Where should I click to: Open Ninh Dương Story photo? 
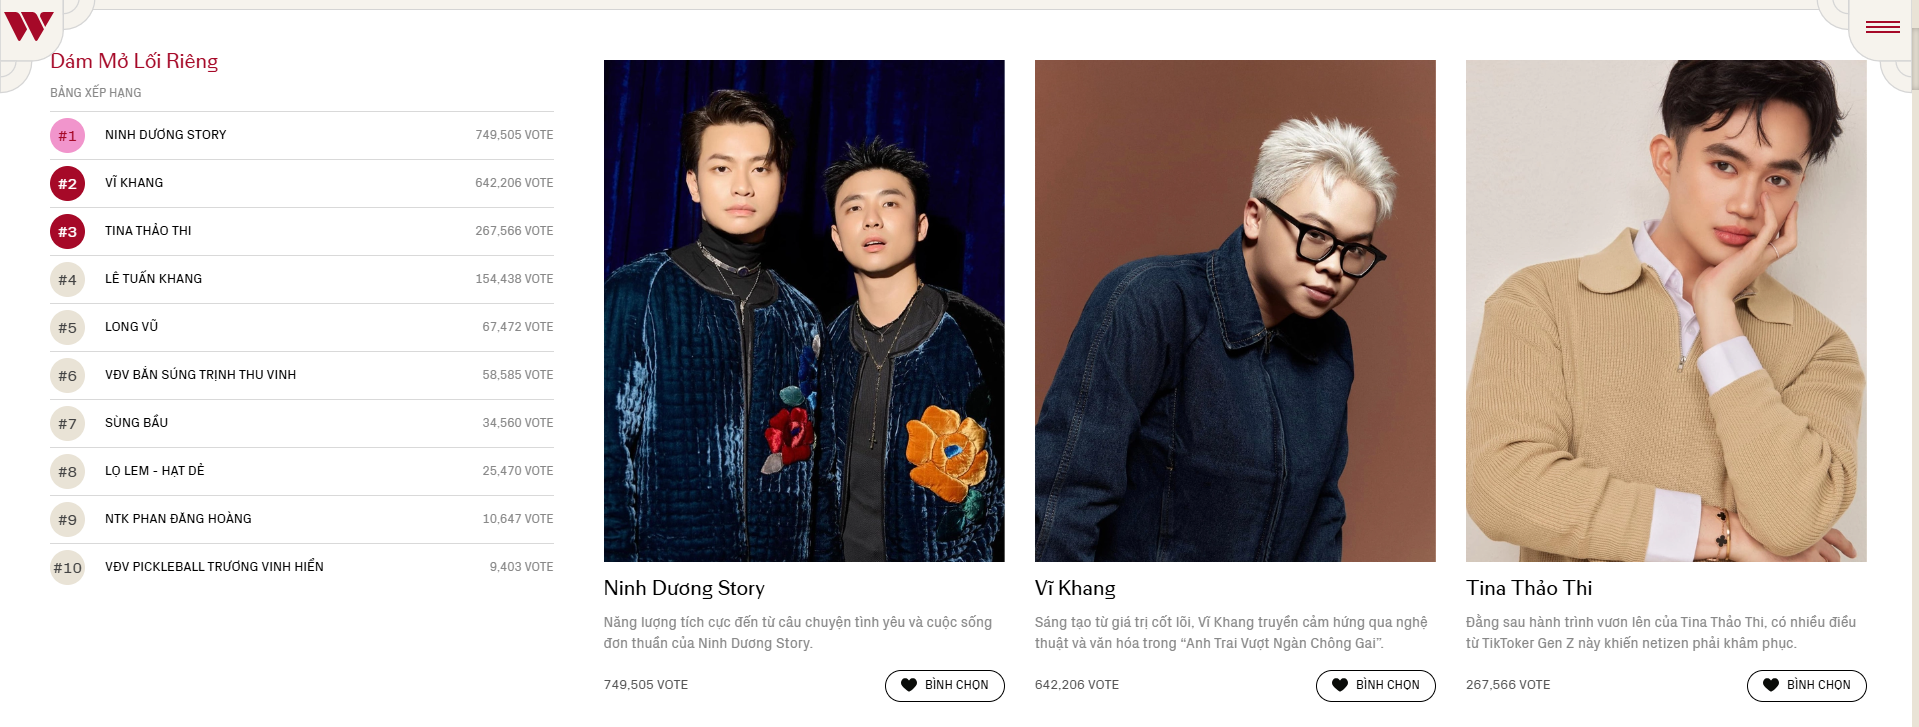(x=804, y=311)
